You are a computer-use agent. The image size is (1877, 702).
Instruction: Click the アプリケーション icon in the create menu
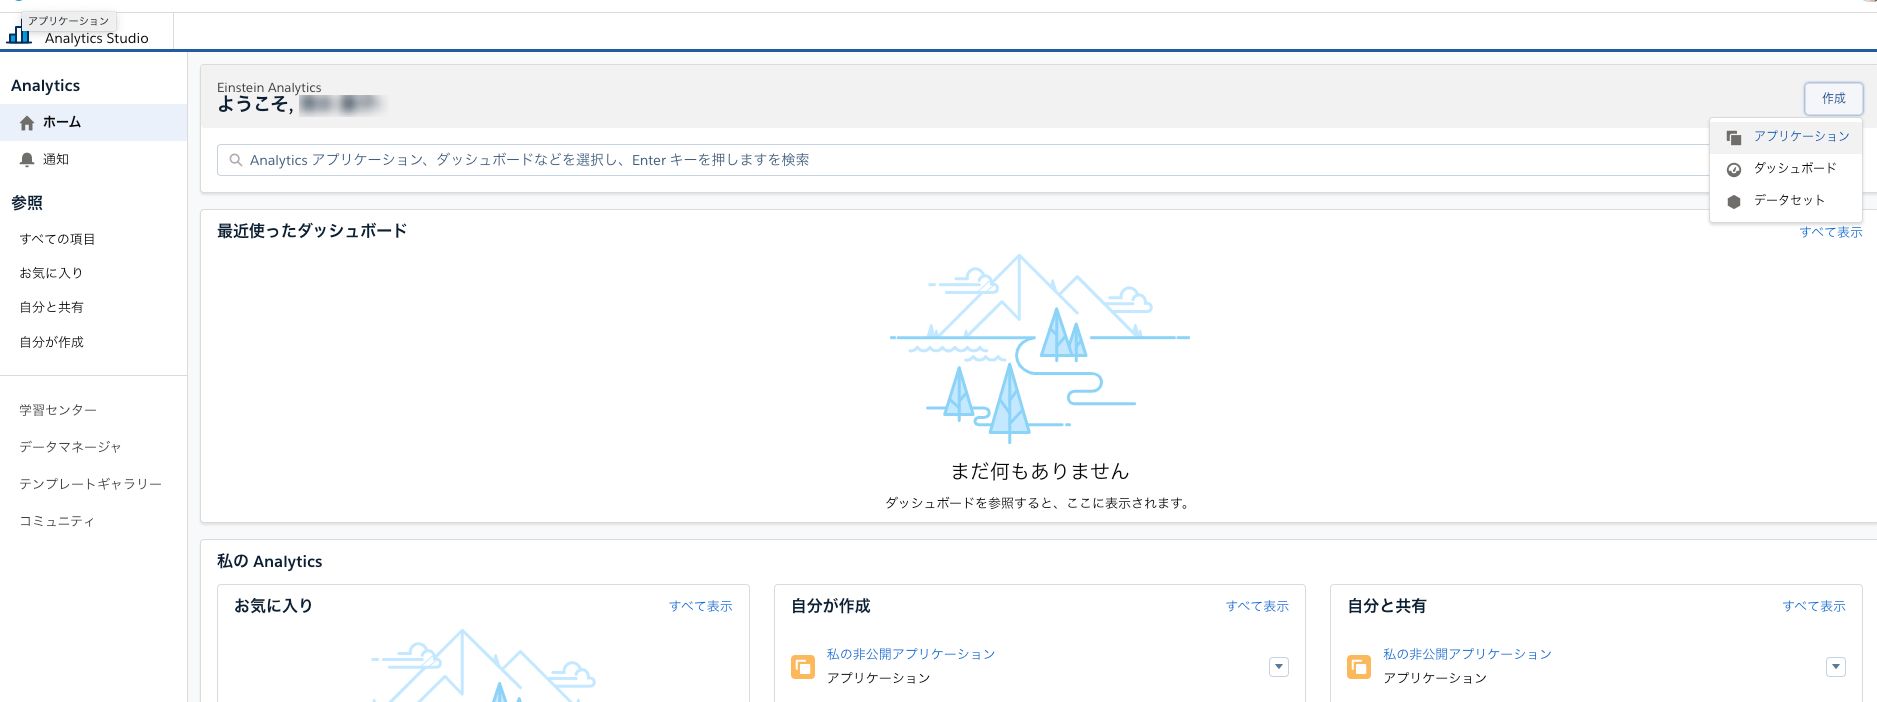point(1734,137)
